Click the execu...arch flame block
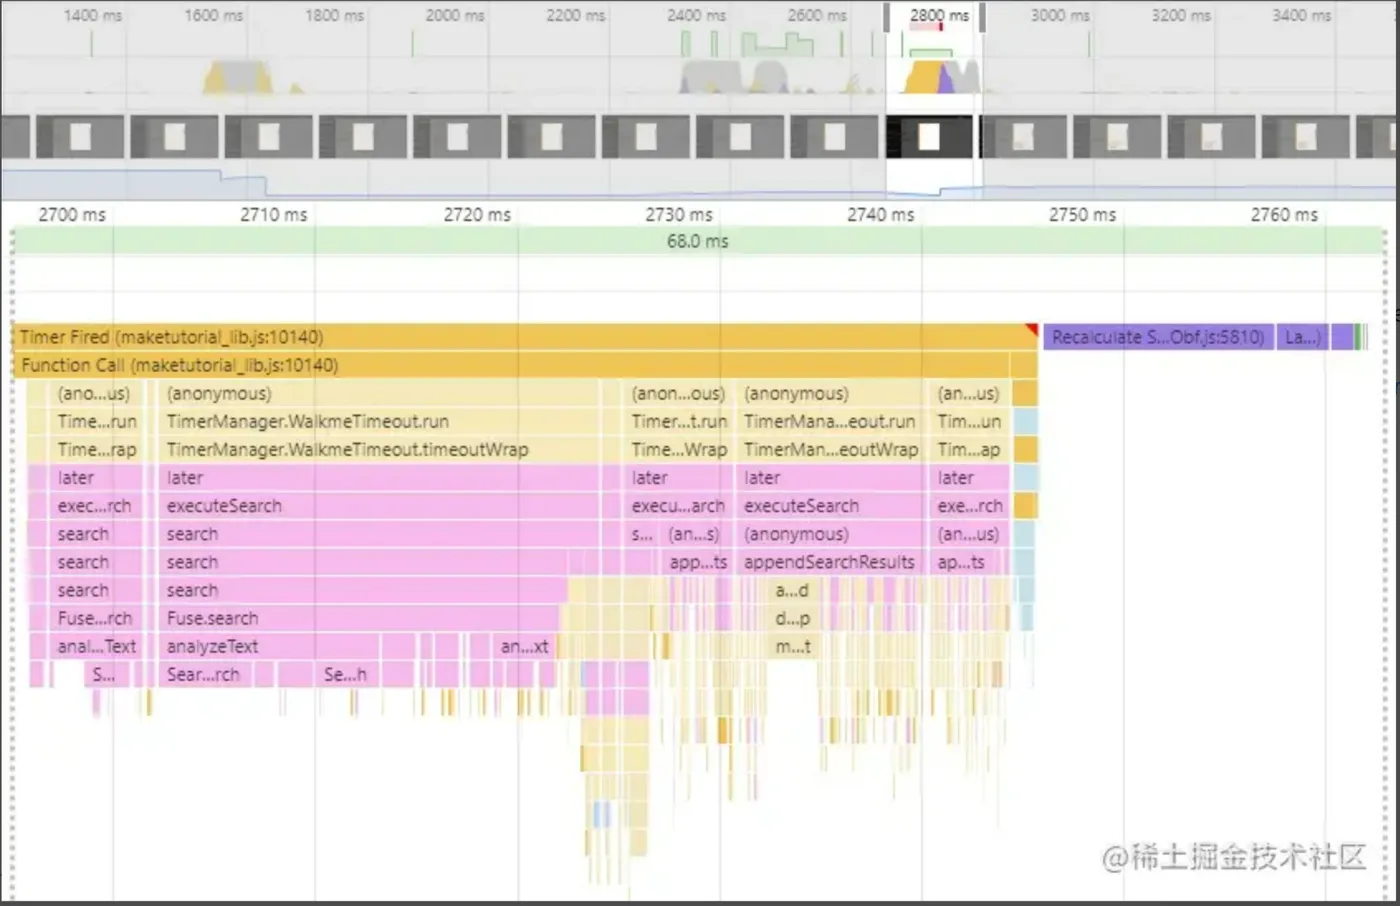The height and width of the screenshot is (906, 1400). [677, 506]
